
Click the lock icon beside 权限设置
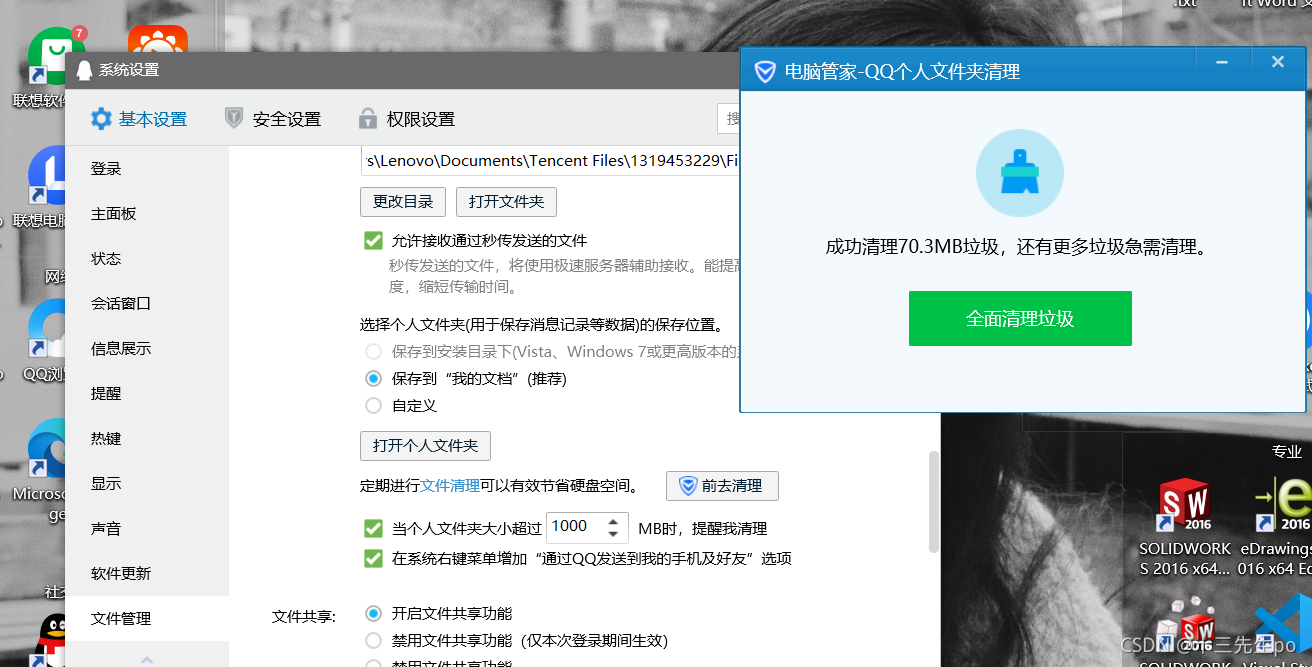click(368, 119)
